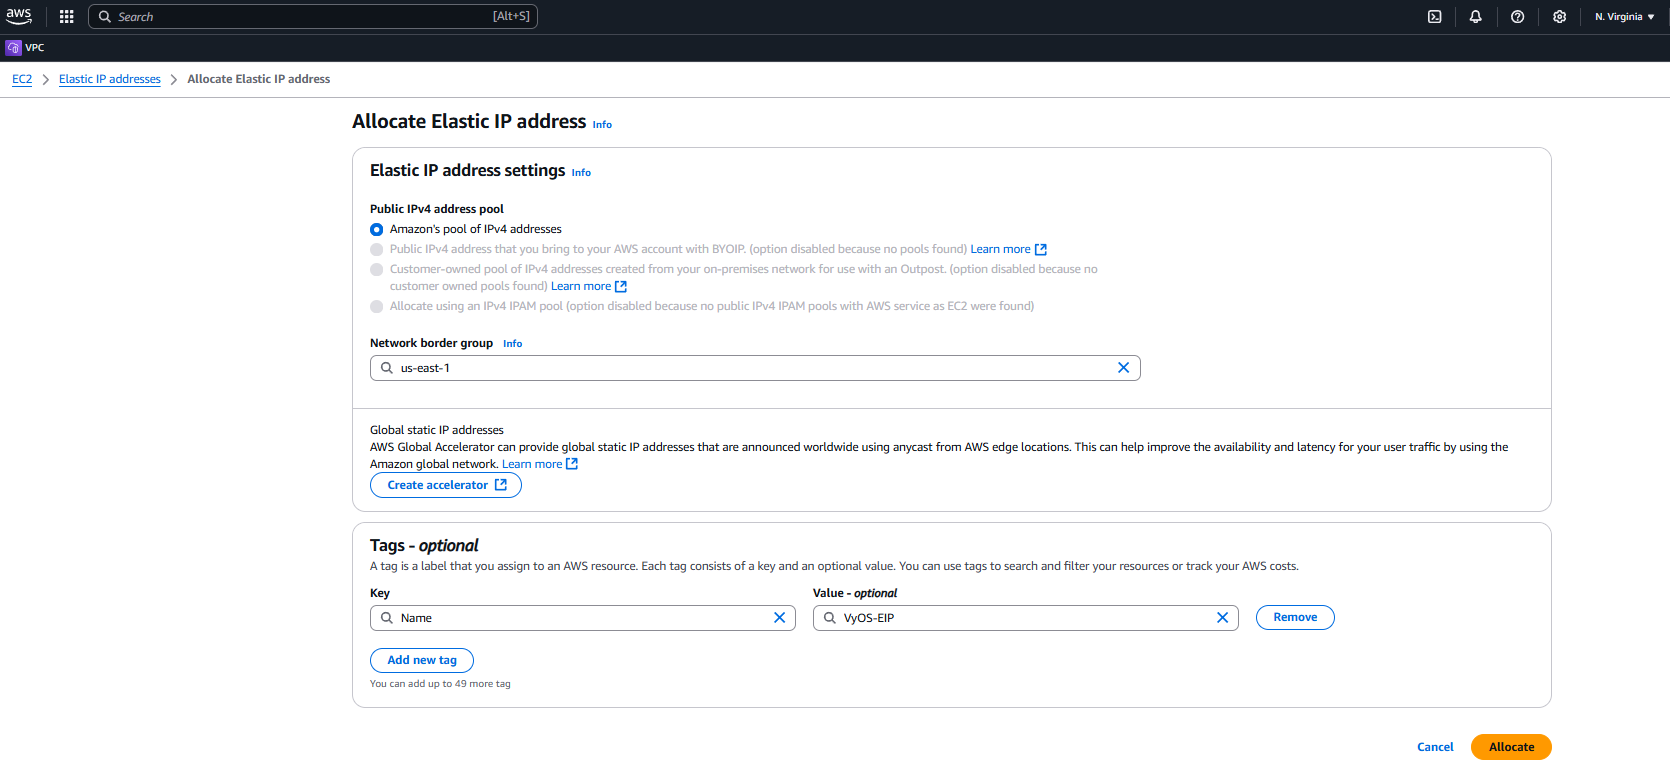Open the services grid menu
1670x763 pixels.
pyautogui.click(x=66, y=16)
